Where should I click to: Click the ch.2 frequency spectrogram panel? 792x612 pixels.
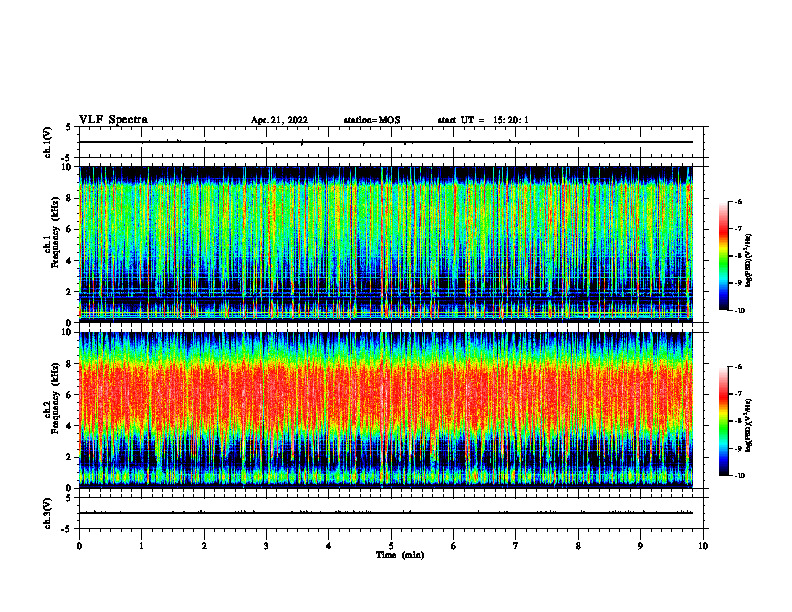[x=386, y=410]
